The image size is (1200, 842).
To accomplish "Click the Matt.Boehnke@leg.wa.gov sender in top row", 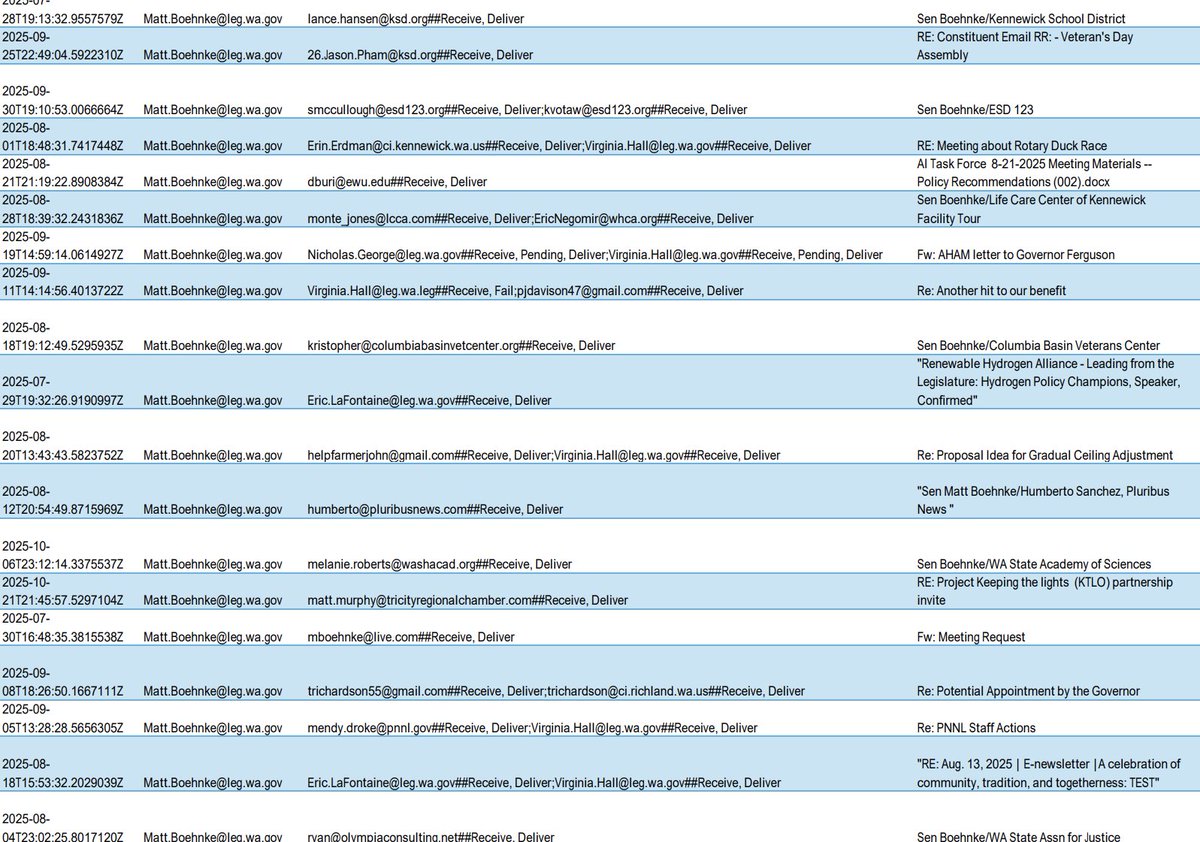I will coord(211,18).
